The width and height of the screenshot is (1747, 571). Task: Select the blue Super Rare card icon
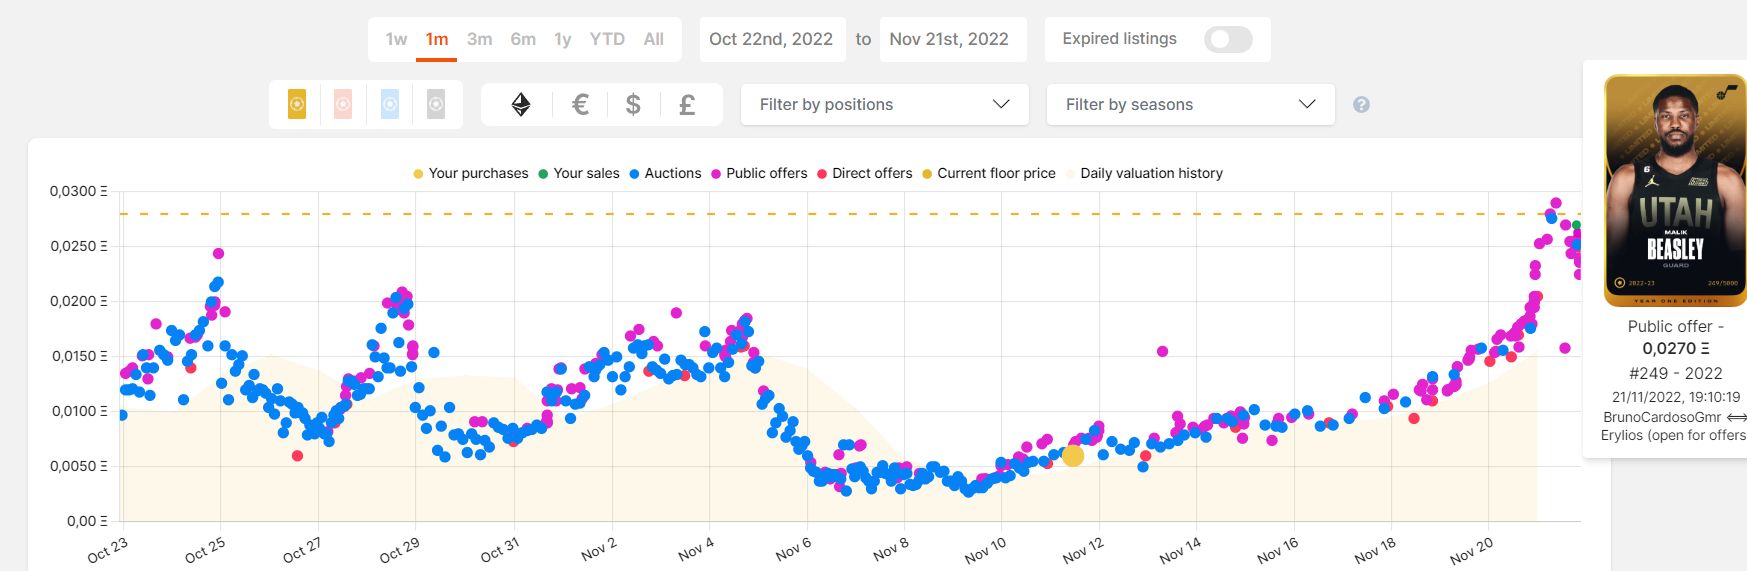390,104
